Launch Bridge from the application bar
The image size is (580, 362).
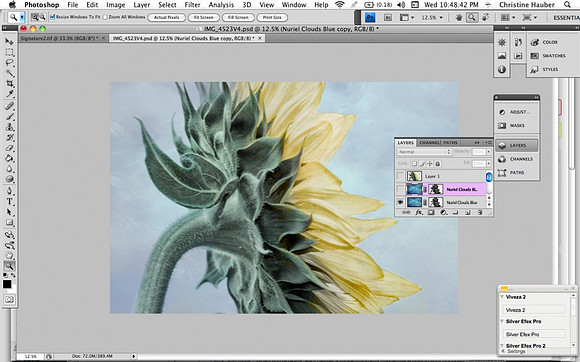pyautogui.click(x=388, y=17)
